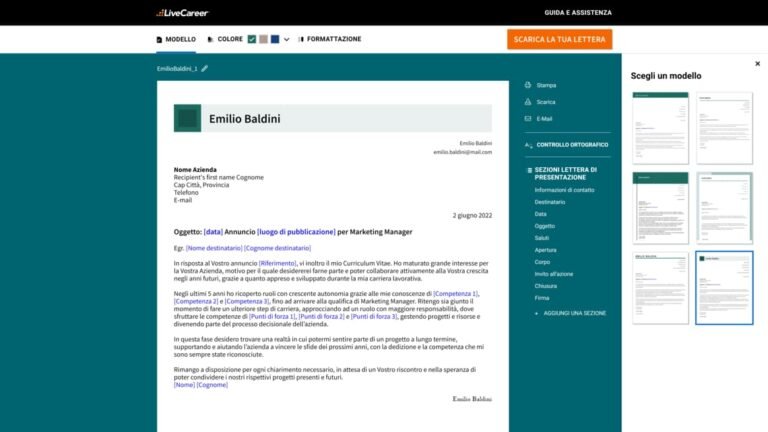Viewport: 768px width, 432px height.
Task: Open Guida e Assistenza link
Action: (x=578, y=13)
